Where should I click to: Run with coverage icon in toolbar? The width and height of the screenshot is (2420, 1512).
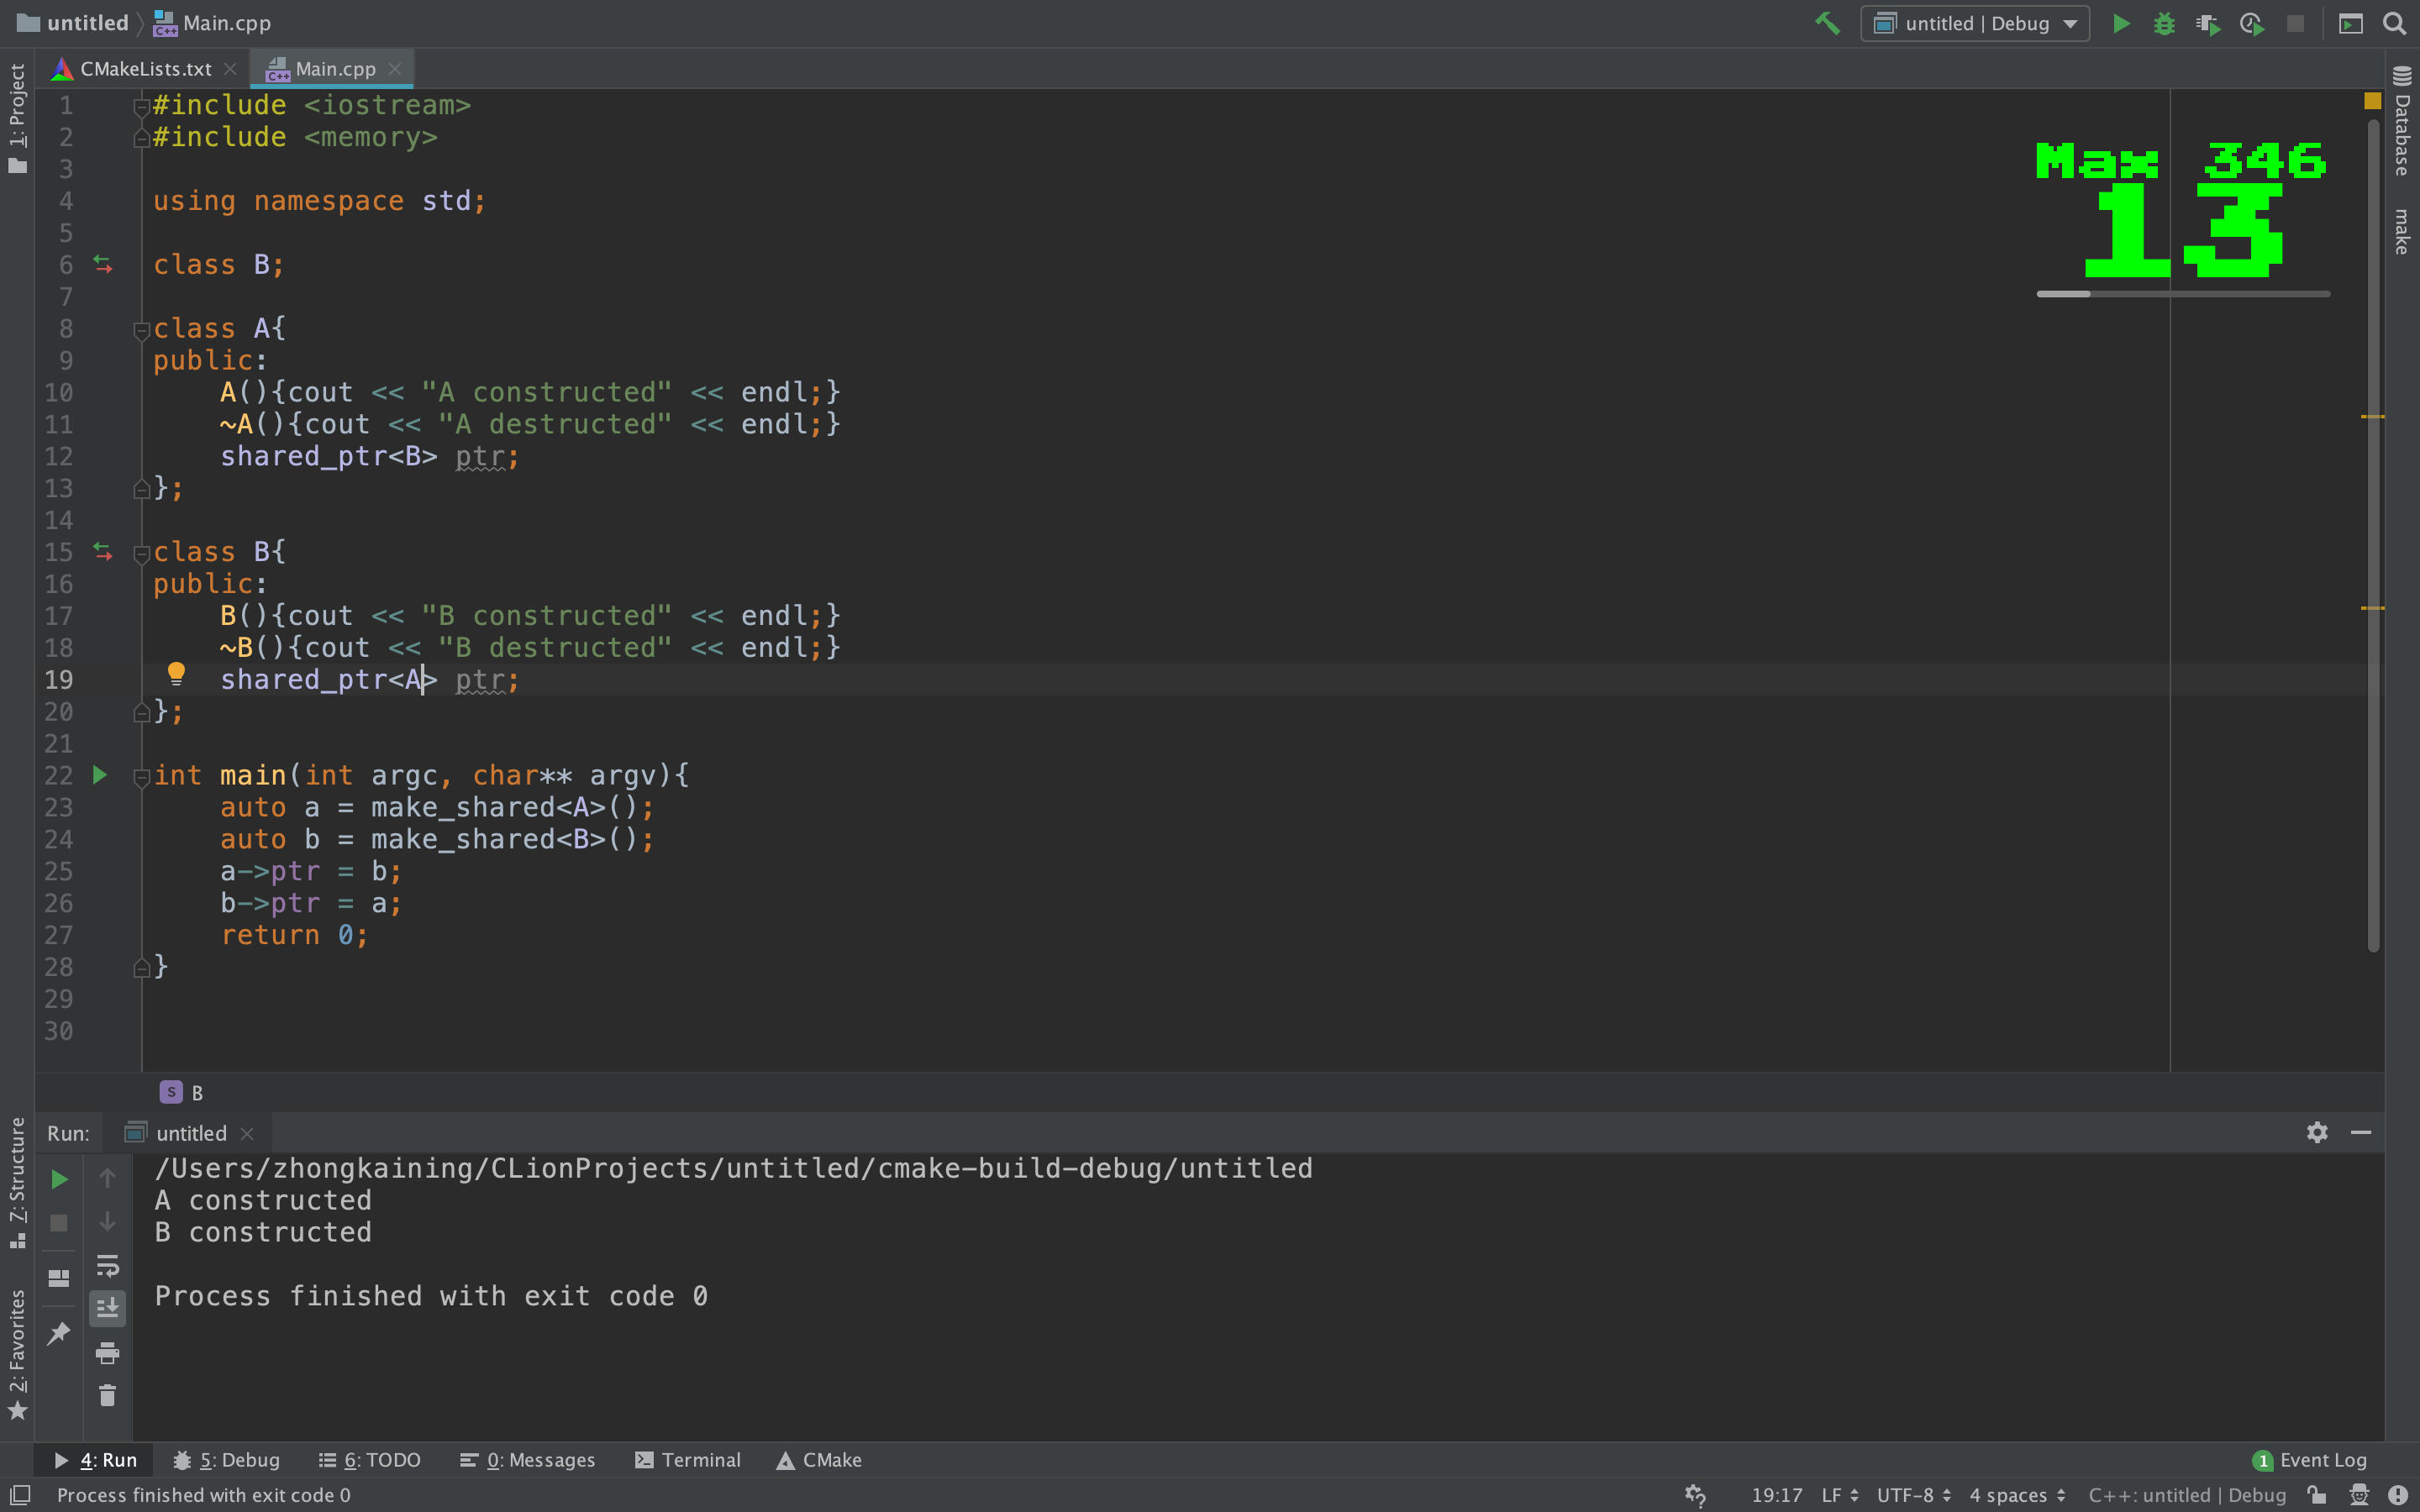(x=2208, y=23)
